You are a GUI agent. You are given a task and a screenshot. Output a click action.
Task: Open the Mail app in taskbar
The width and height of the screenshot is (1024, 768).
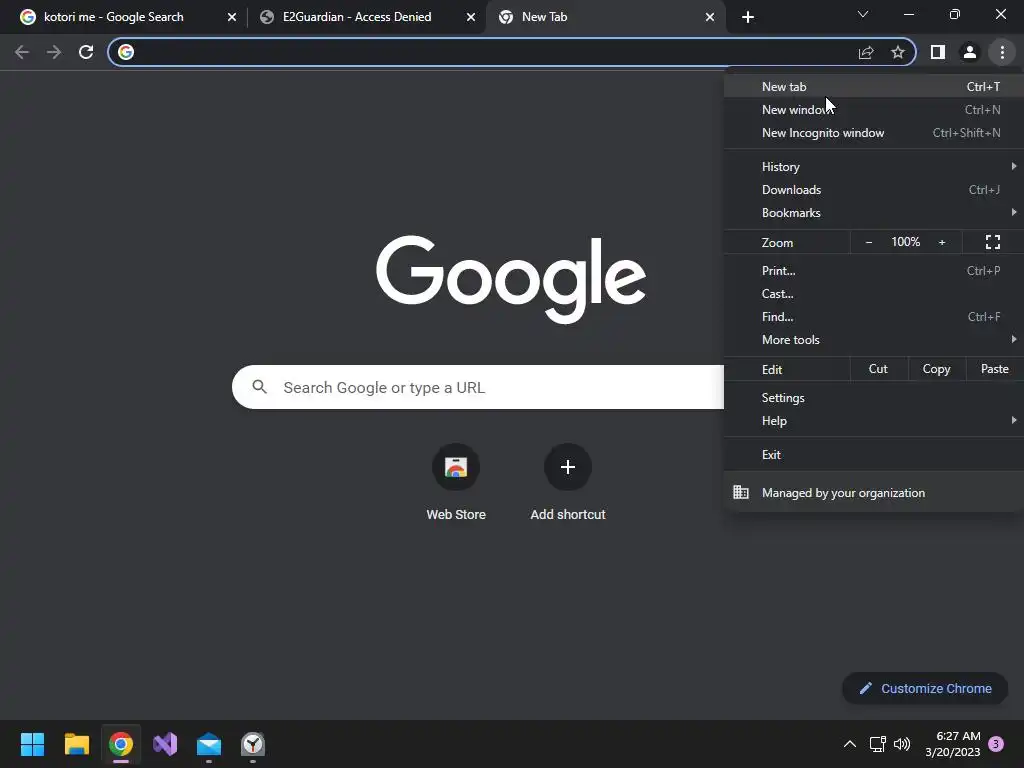tap(209, 744)
